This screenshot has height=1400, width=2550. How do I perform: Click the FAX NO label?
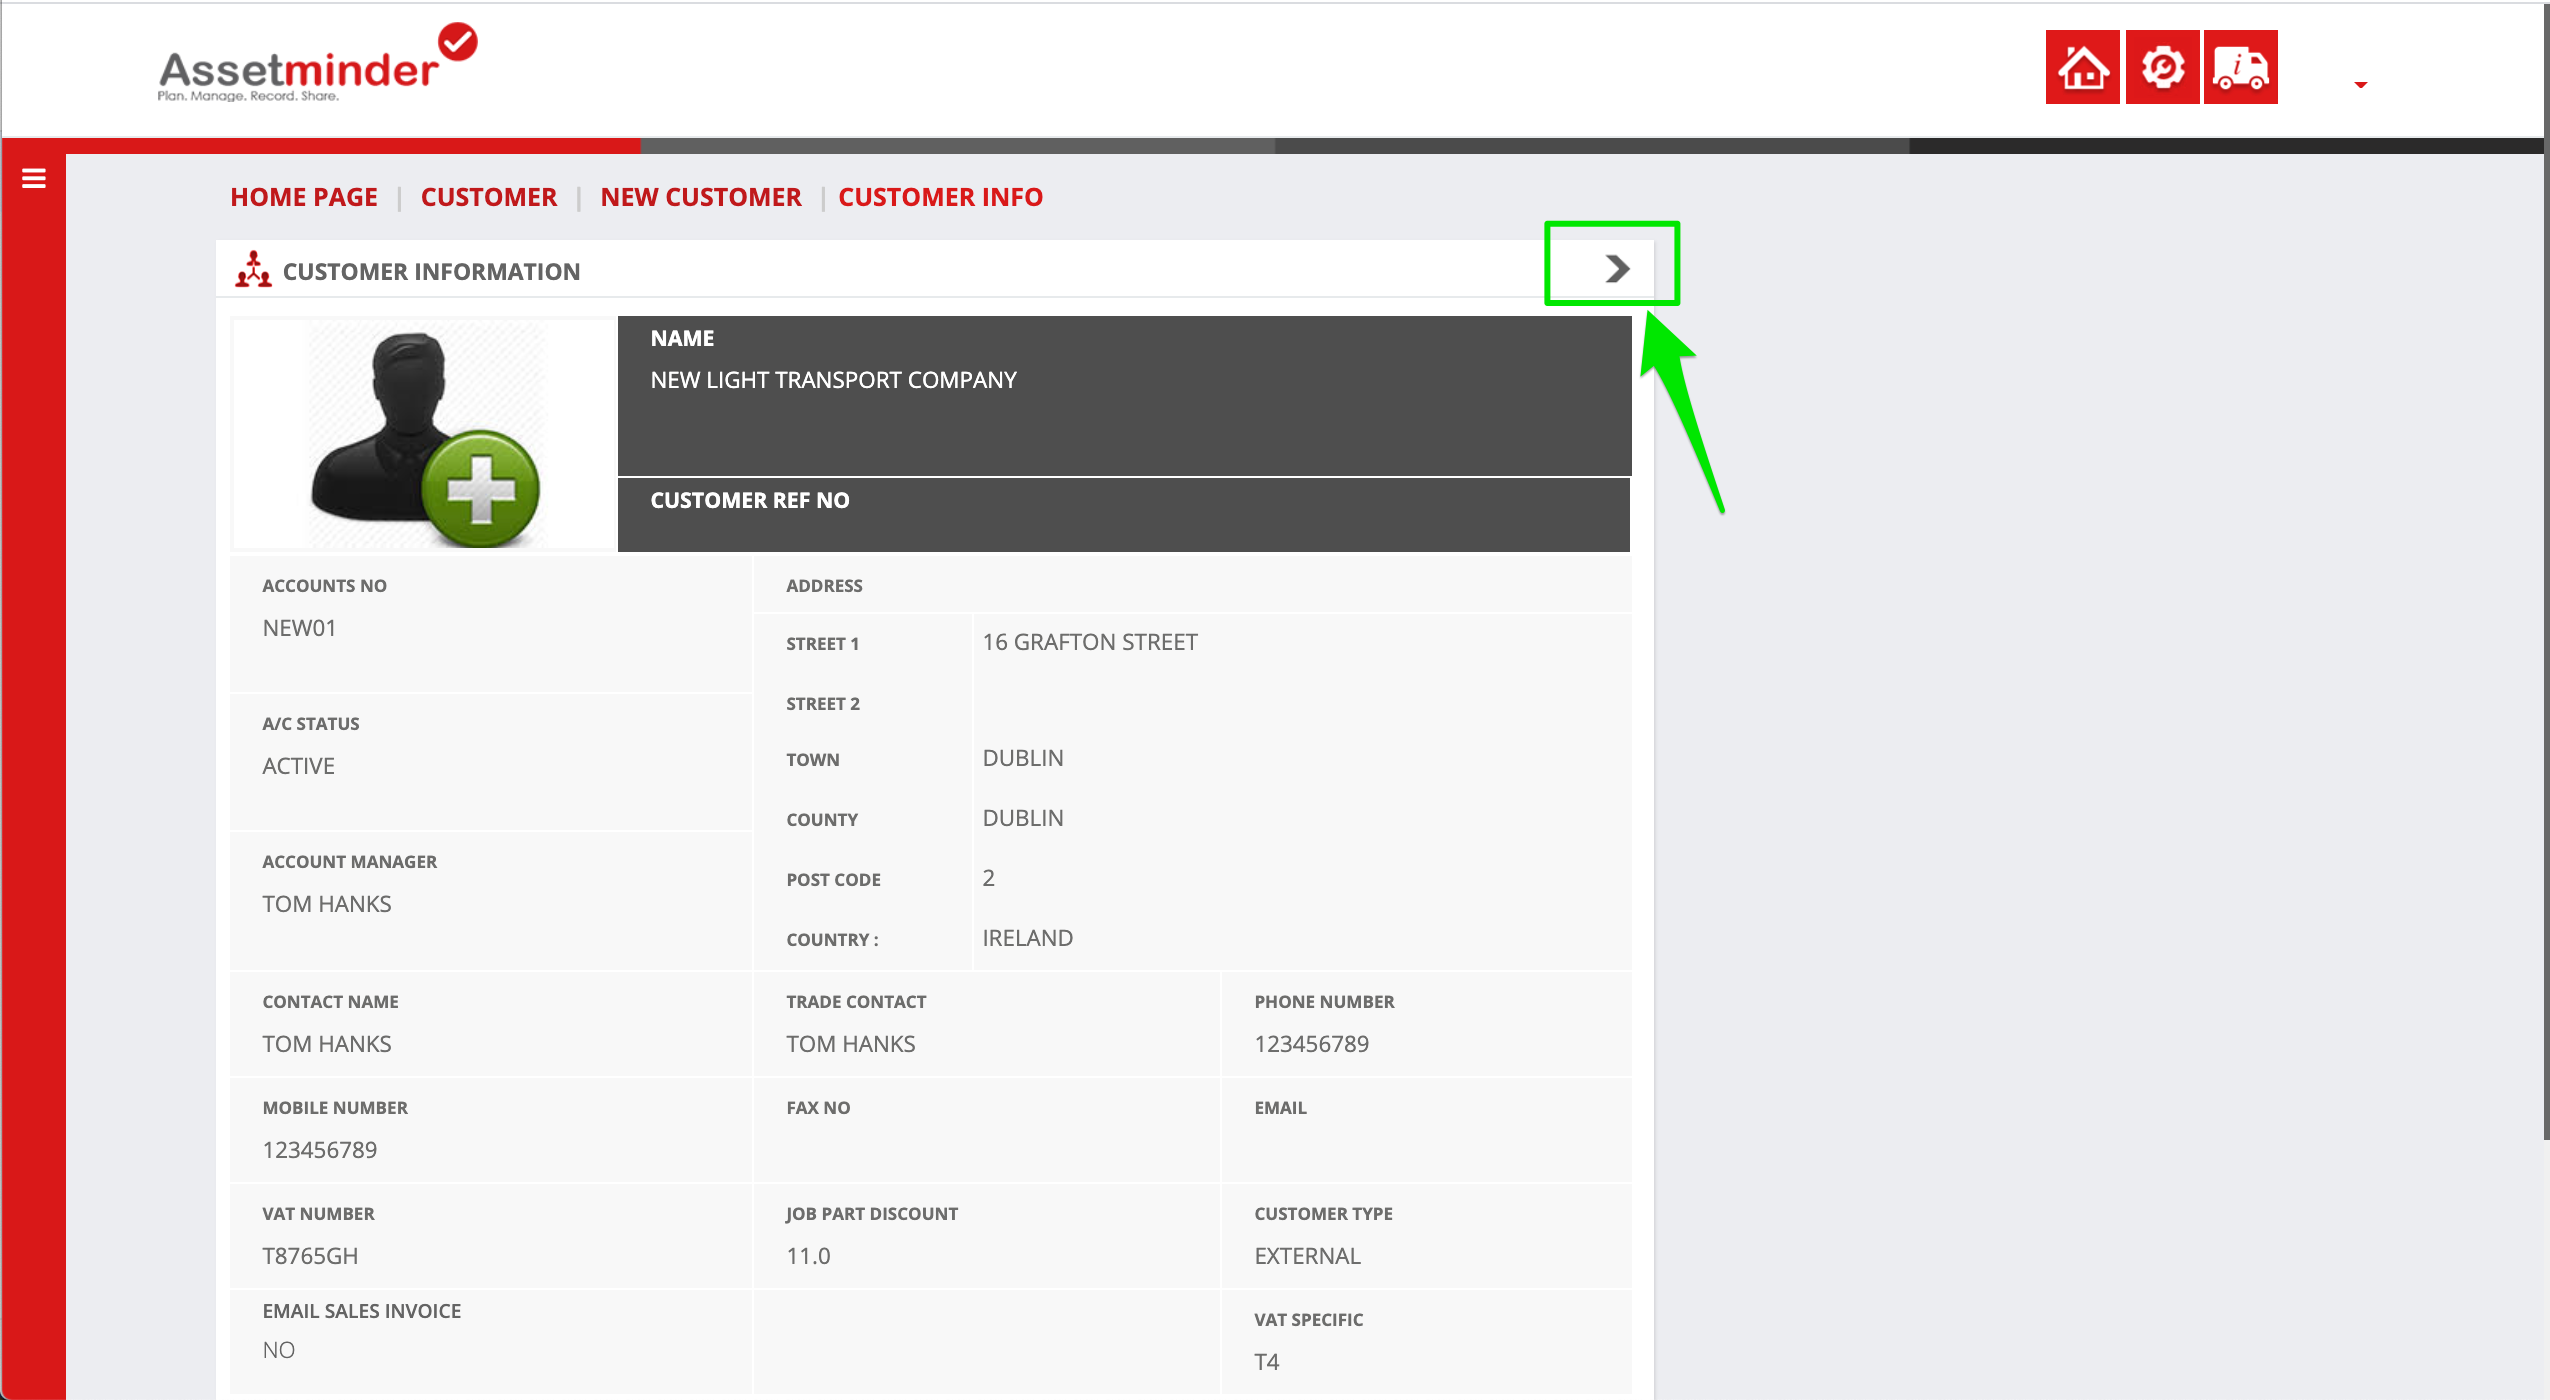[x=818, y=1108]
